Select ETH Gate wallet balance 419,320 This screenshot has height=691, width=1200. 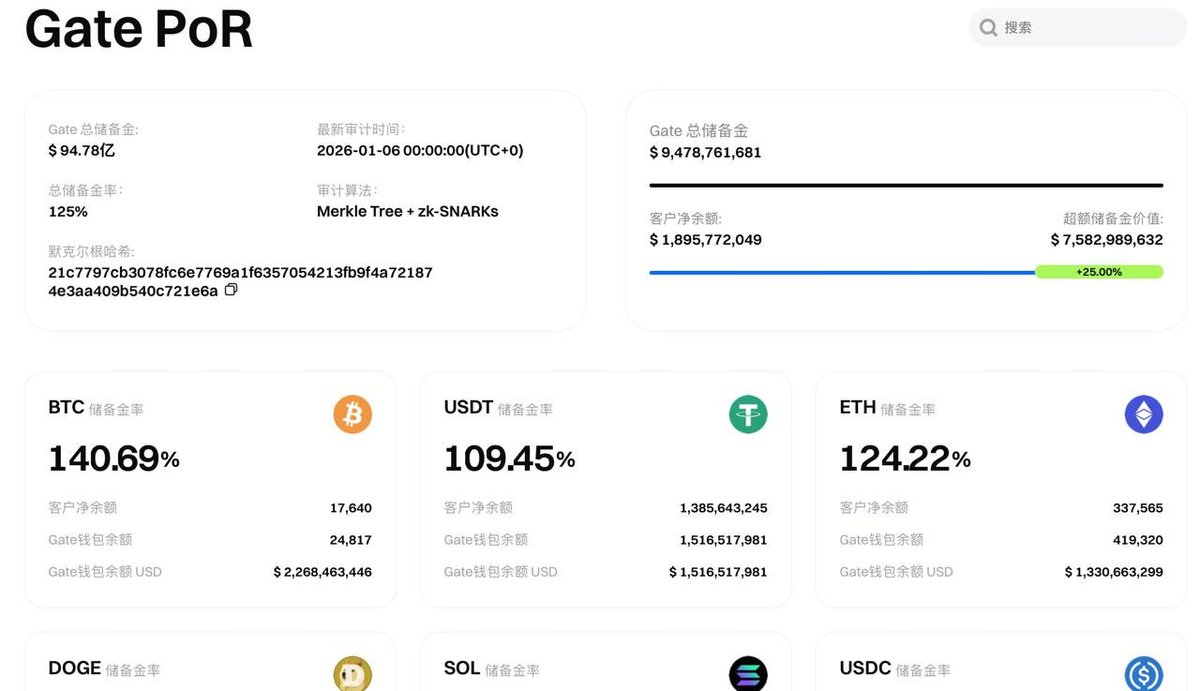[1138, 540]
